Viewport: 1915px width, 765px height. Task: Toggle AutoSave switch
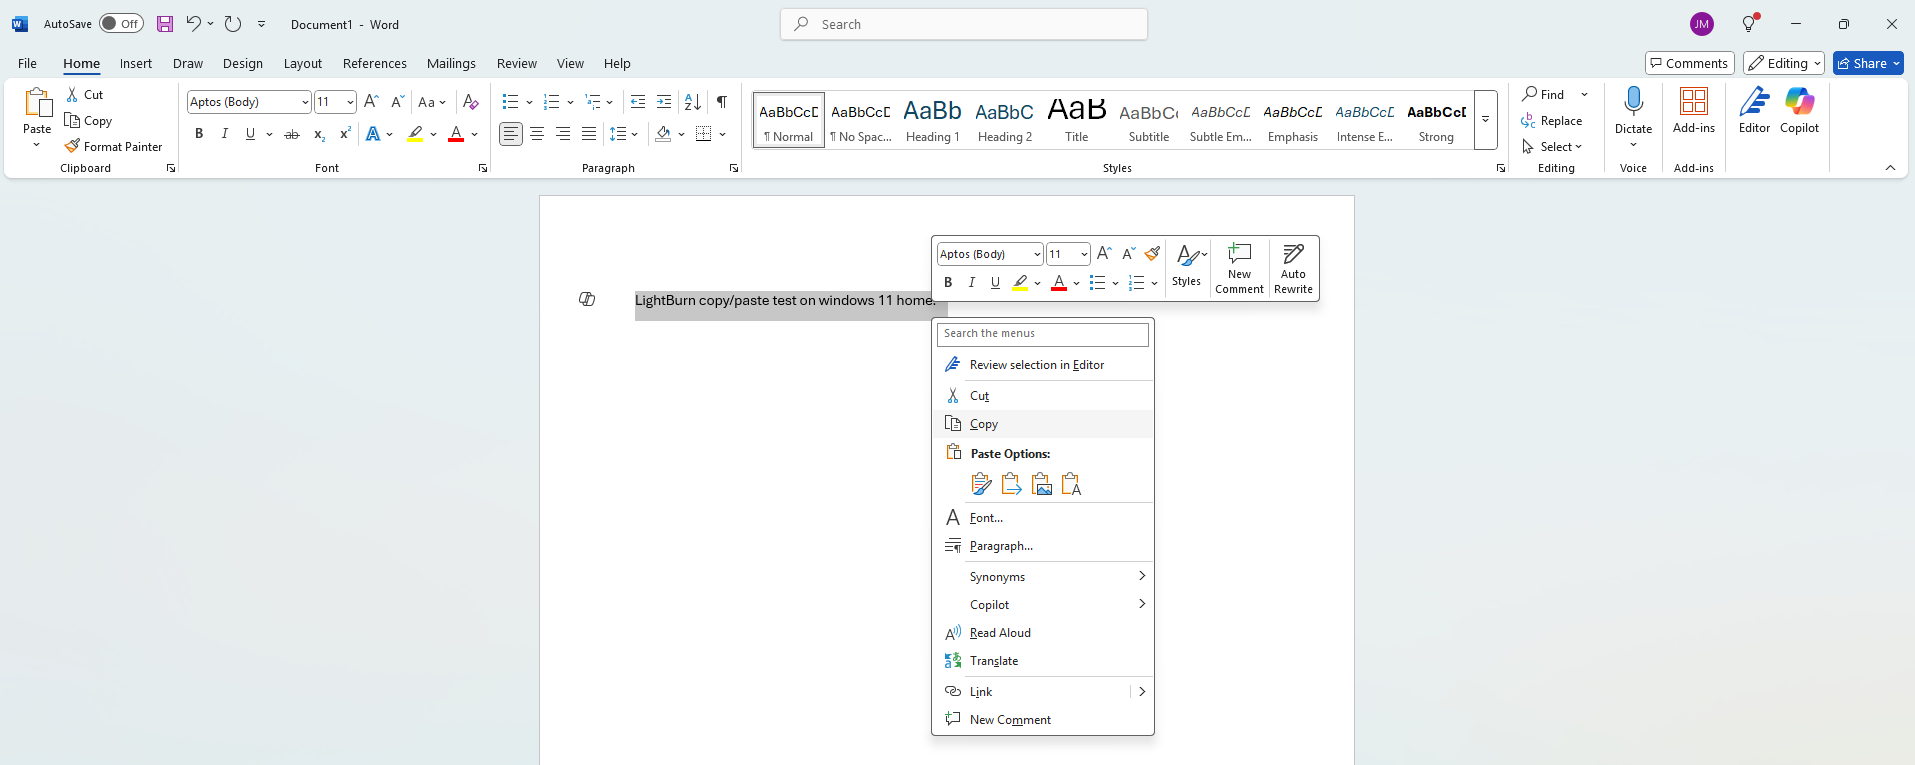click(x=121, y=24)
